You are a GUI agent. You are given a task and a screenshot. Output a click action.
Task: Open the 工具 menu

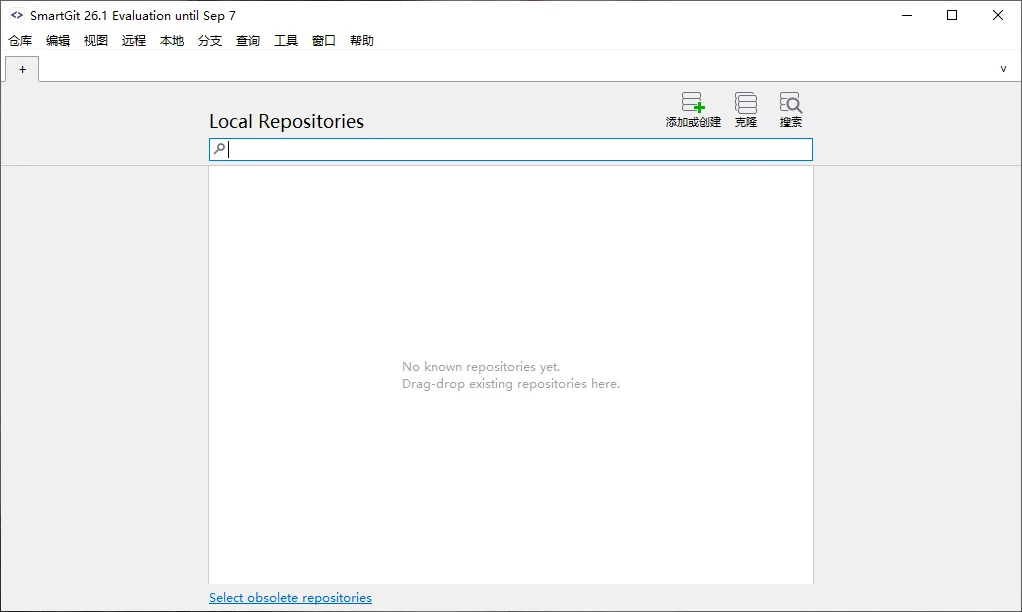286,40
